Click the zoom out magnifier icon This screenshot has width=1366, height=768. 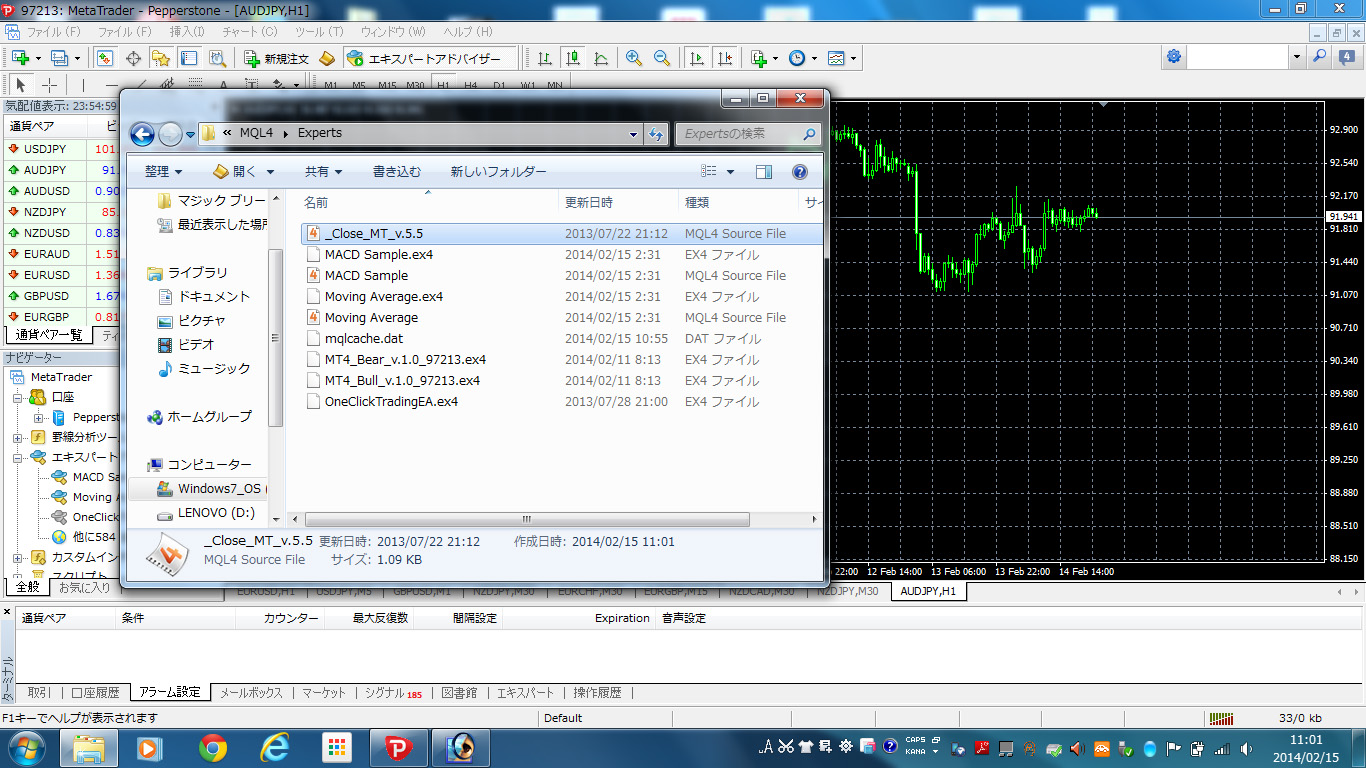(662, 58)
